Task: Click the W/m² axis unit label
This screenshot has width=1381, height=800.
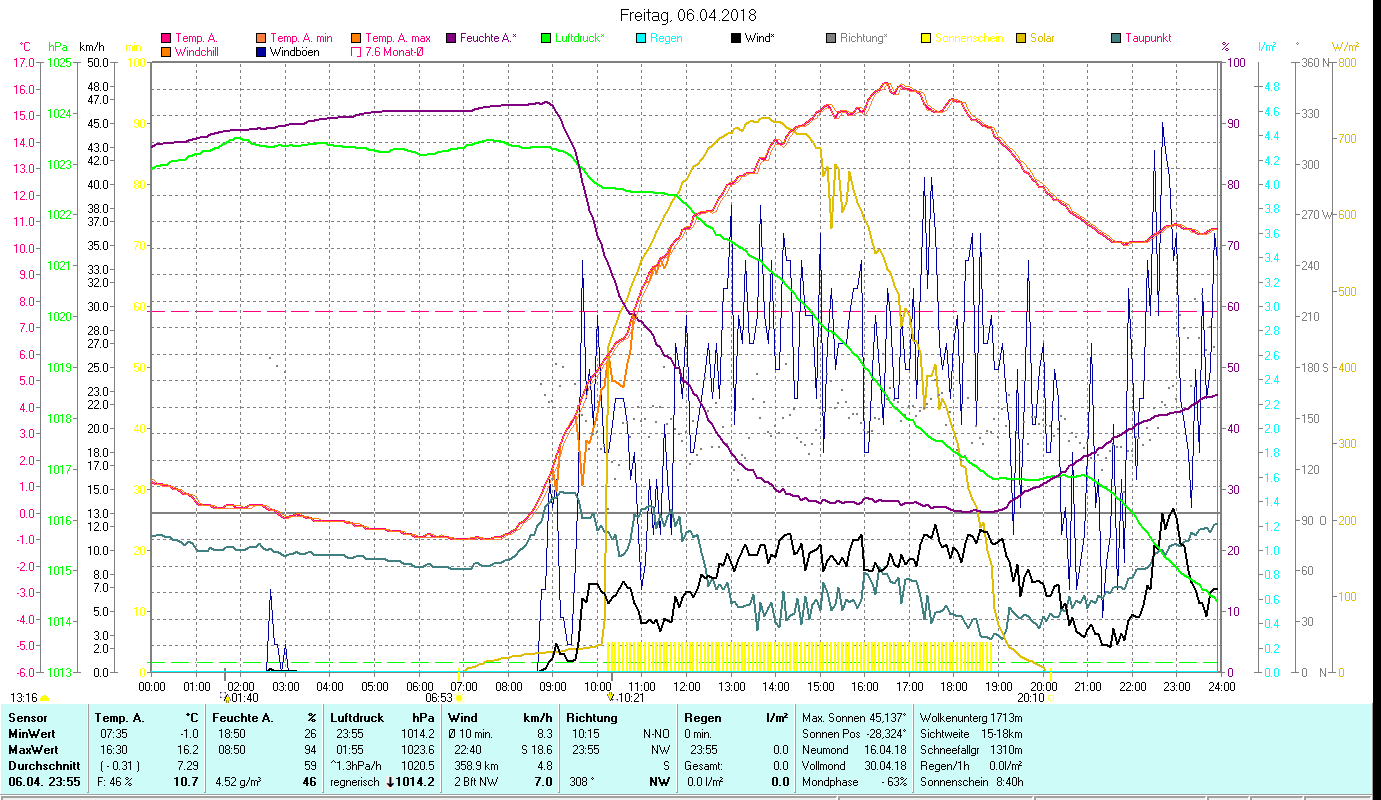Action: [x=1346, y=47]
